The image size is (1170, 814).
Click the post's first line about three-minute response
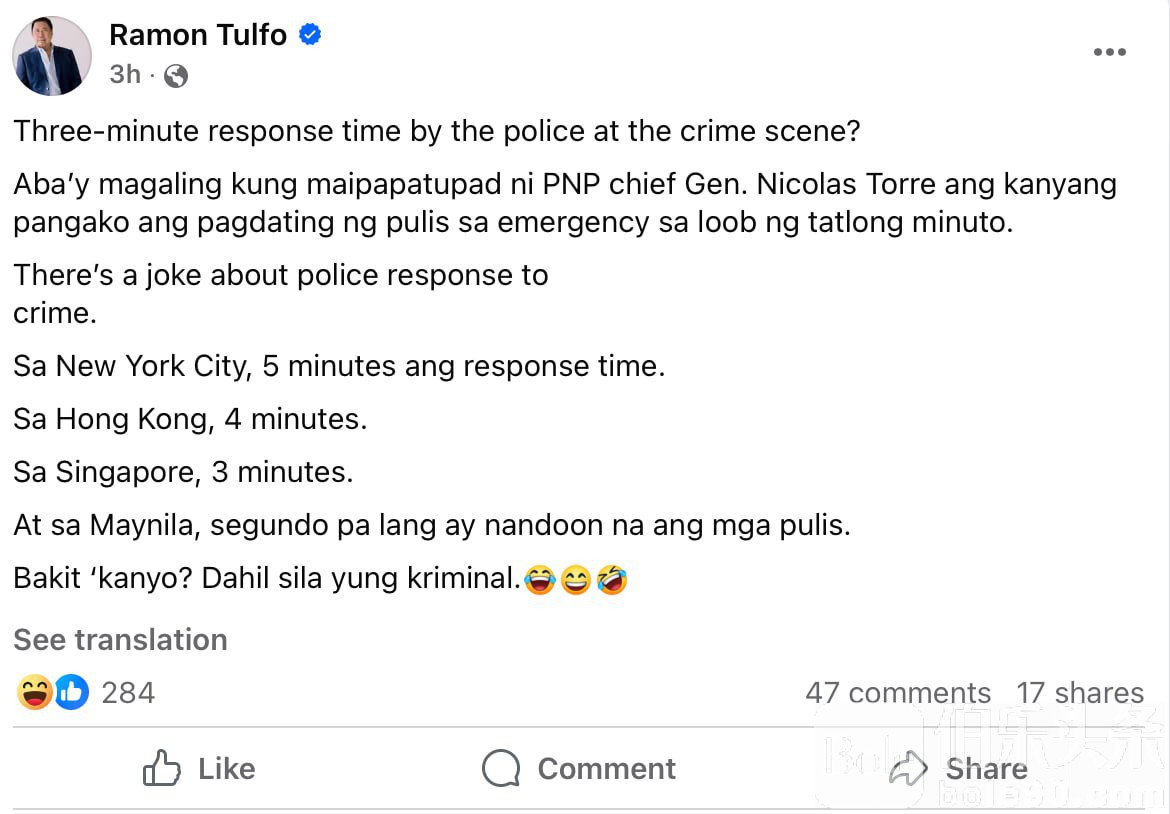click(437, 131)
